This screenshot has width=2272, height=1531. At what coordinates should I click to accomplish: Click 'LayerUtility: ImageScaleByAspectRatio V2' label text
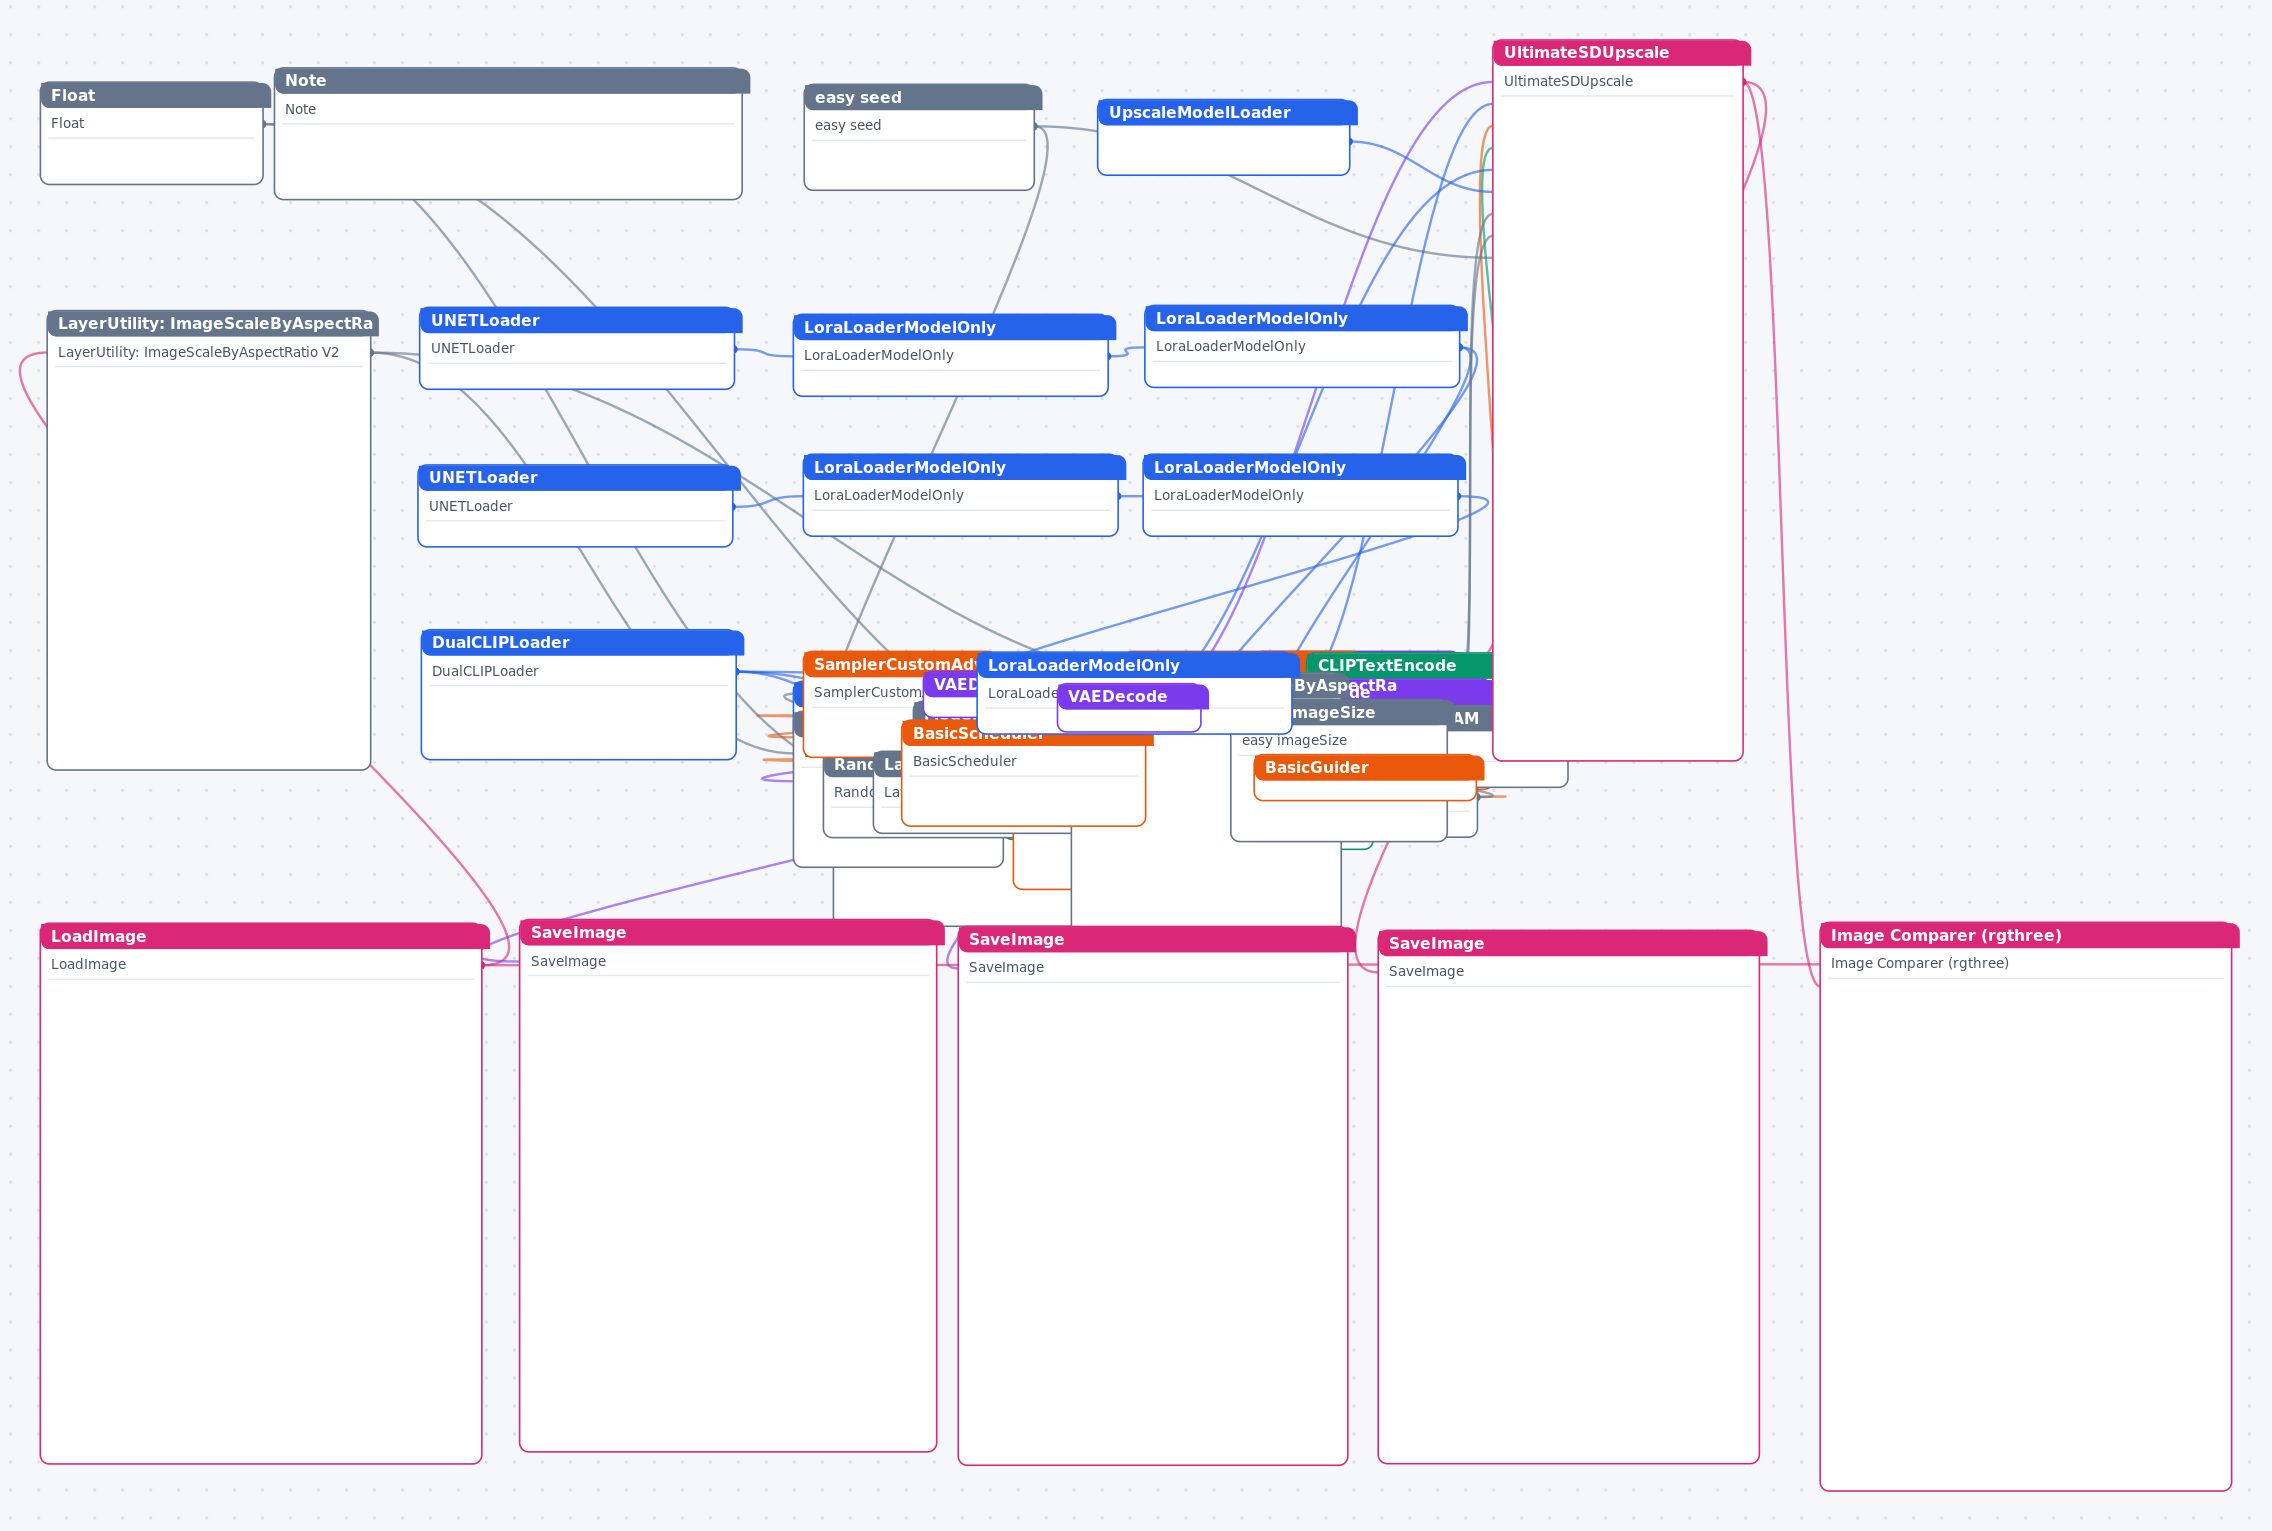[x=198, y=352]
